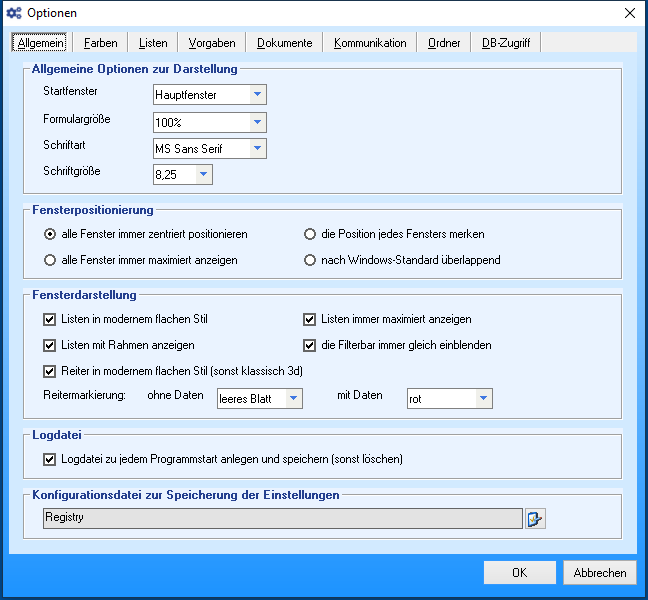Toggle 'Listen mit Rahmen anzeigen' checkbox
Image resolution: width=648 pixels, height=600 pixels.
[x=50, y=346]
